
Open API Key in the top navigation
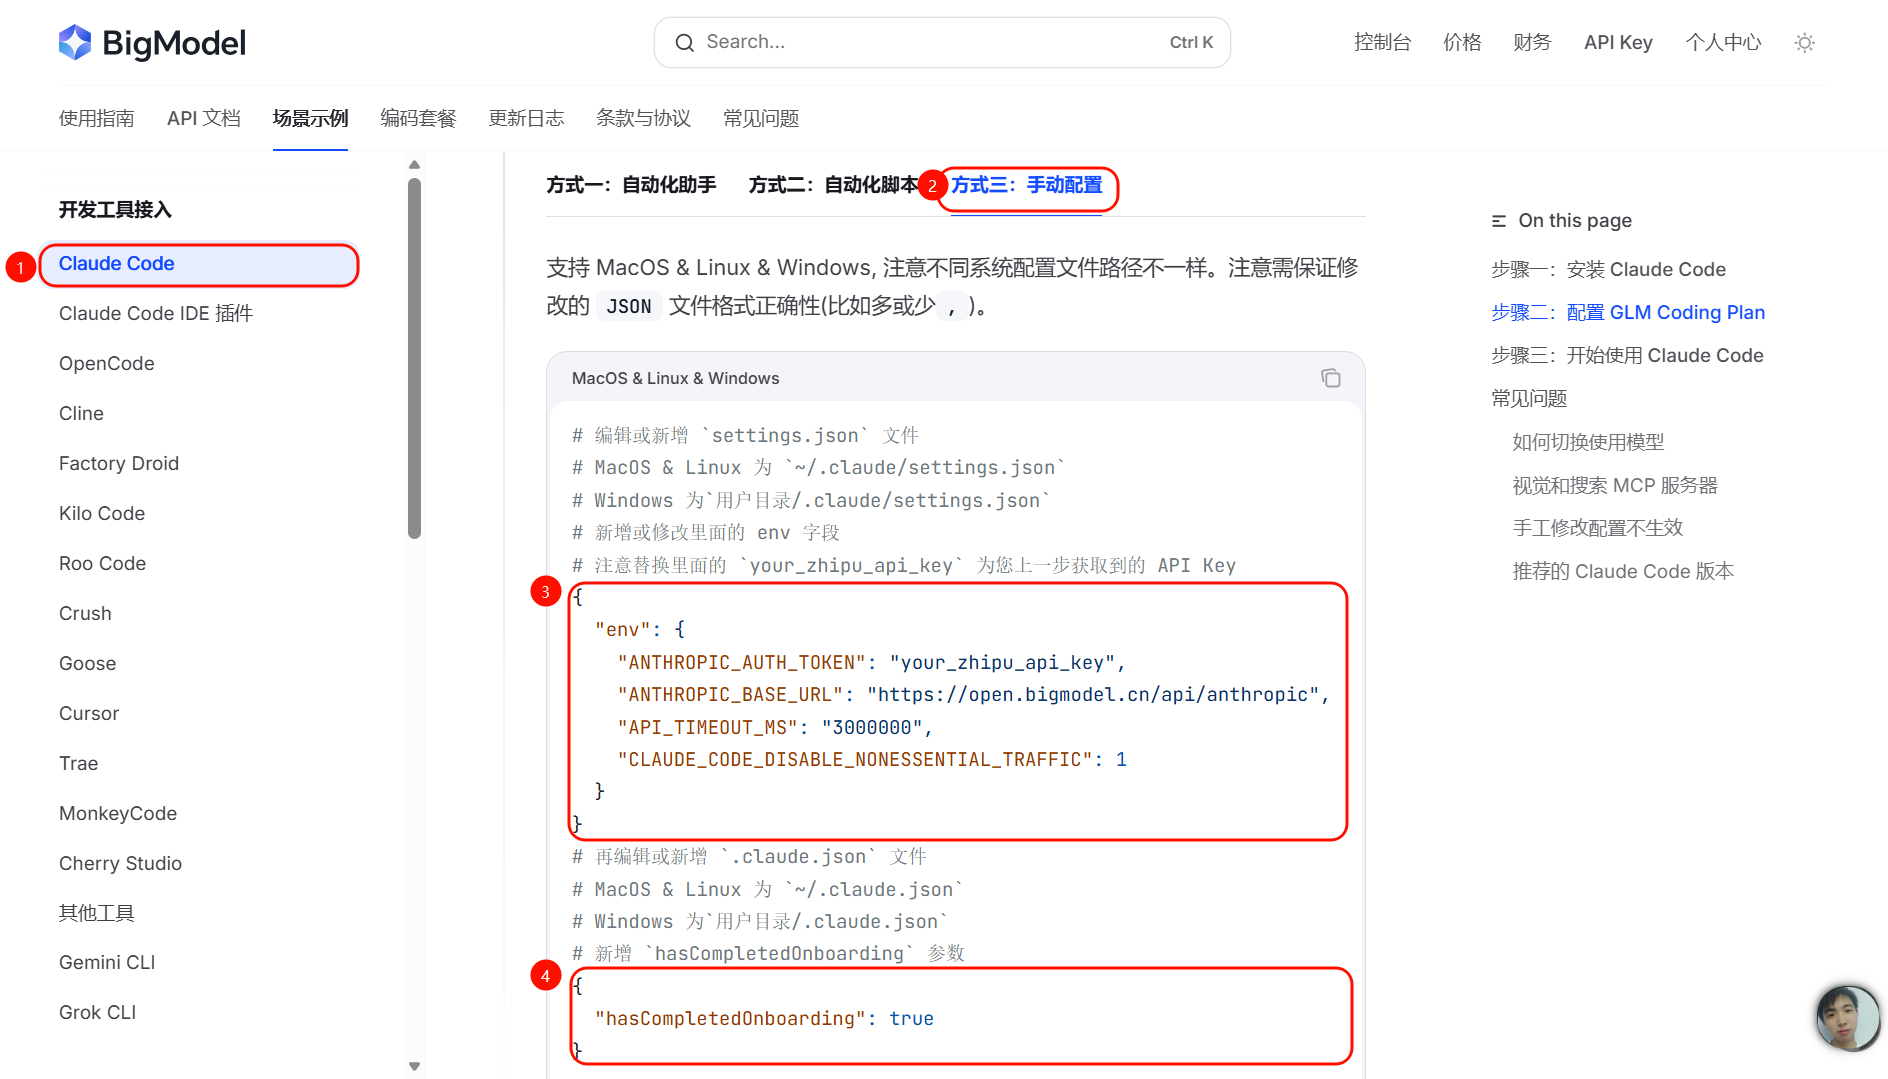pyautogui.click(x=1618, y=42)
